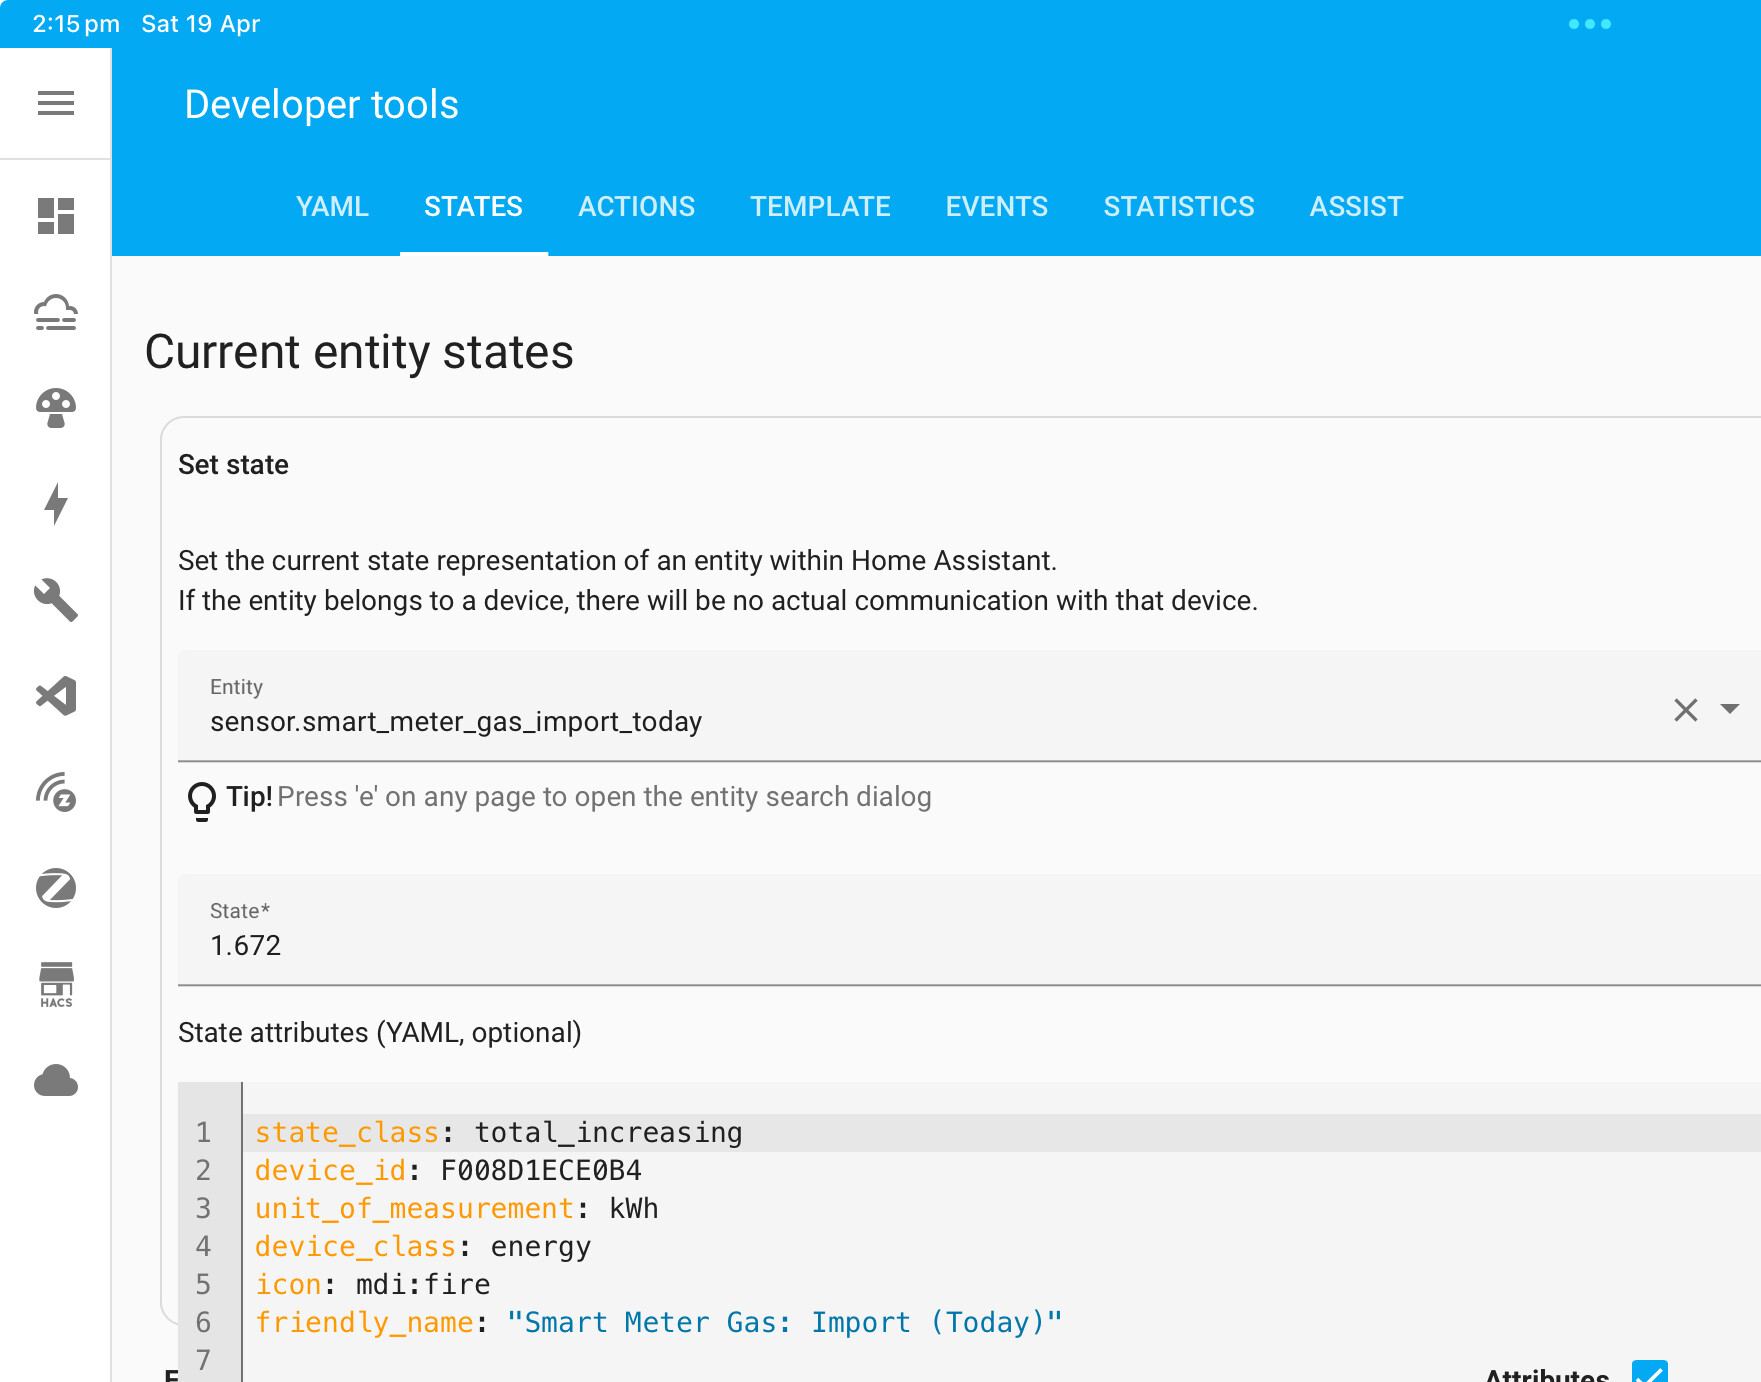The image size is (1761, 1382).
Task: Clear the selected entity with X
Action: tap(1685, 710)
